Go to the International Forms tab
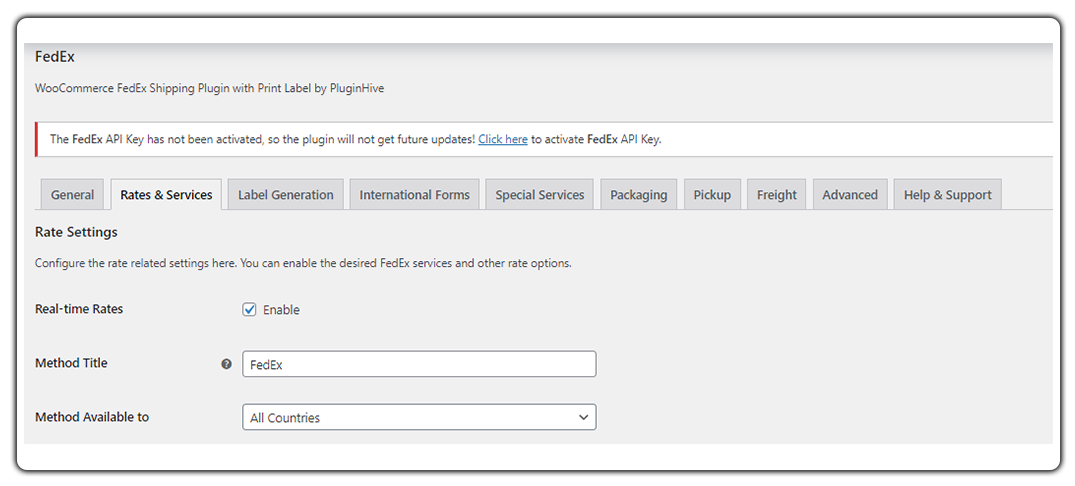Image resolution: width=1075 pixels, height=486 pixels. (415, 195)
